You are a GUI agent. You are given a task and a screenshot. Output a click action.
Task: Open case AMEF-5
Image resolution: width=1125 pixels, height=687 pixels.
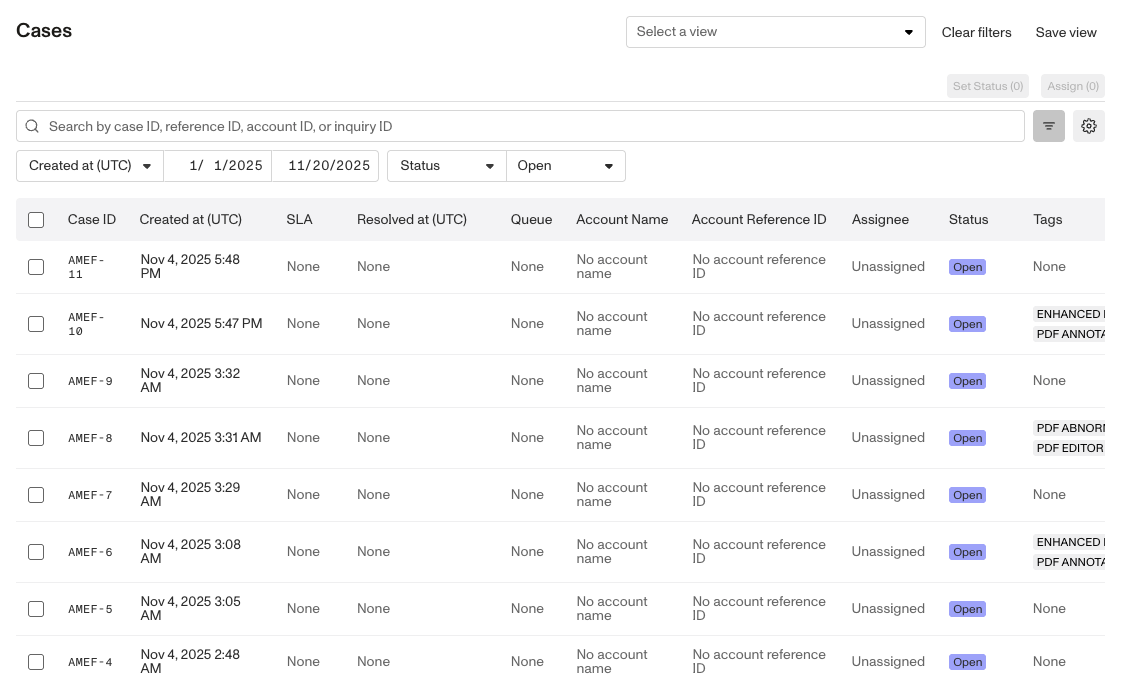[x=90, y=609]
